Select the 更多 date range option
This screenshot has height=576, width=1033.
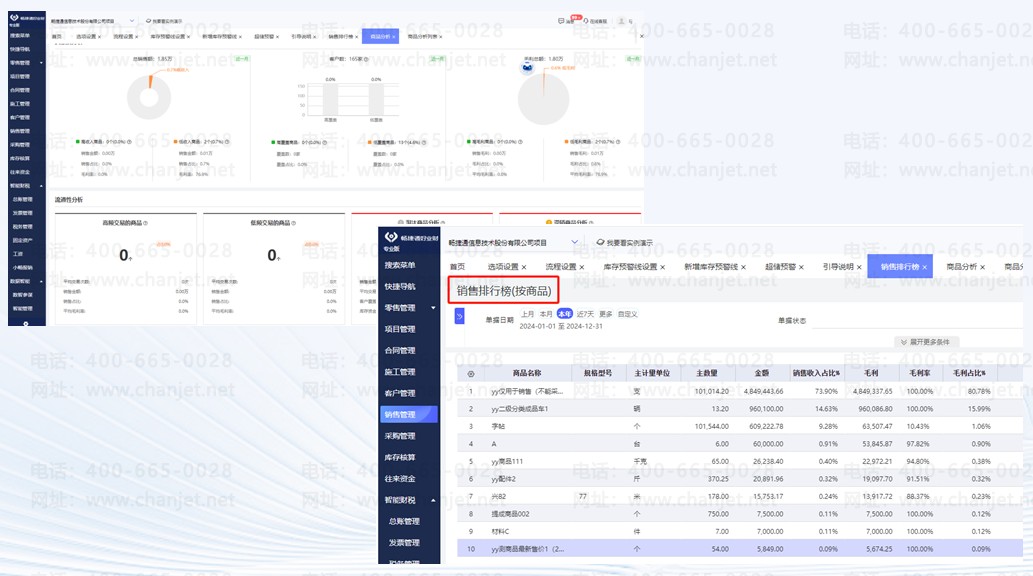[606, 314]
